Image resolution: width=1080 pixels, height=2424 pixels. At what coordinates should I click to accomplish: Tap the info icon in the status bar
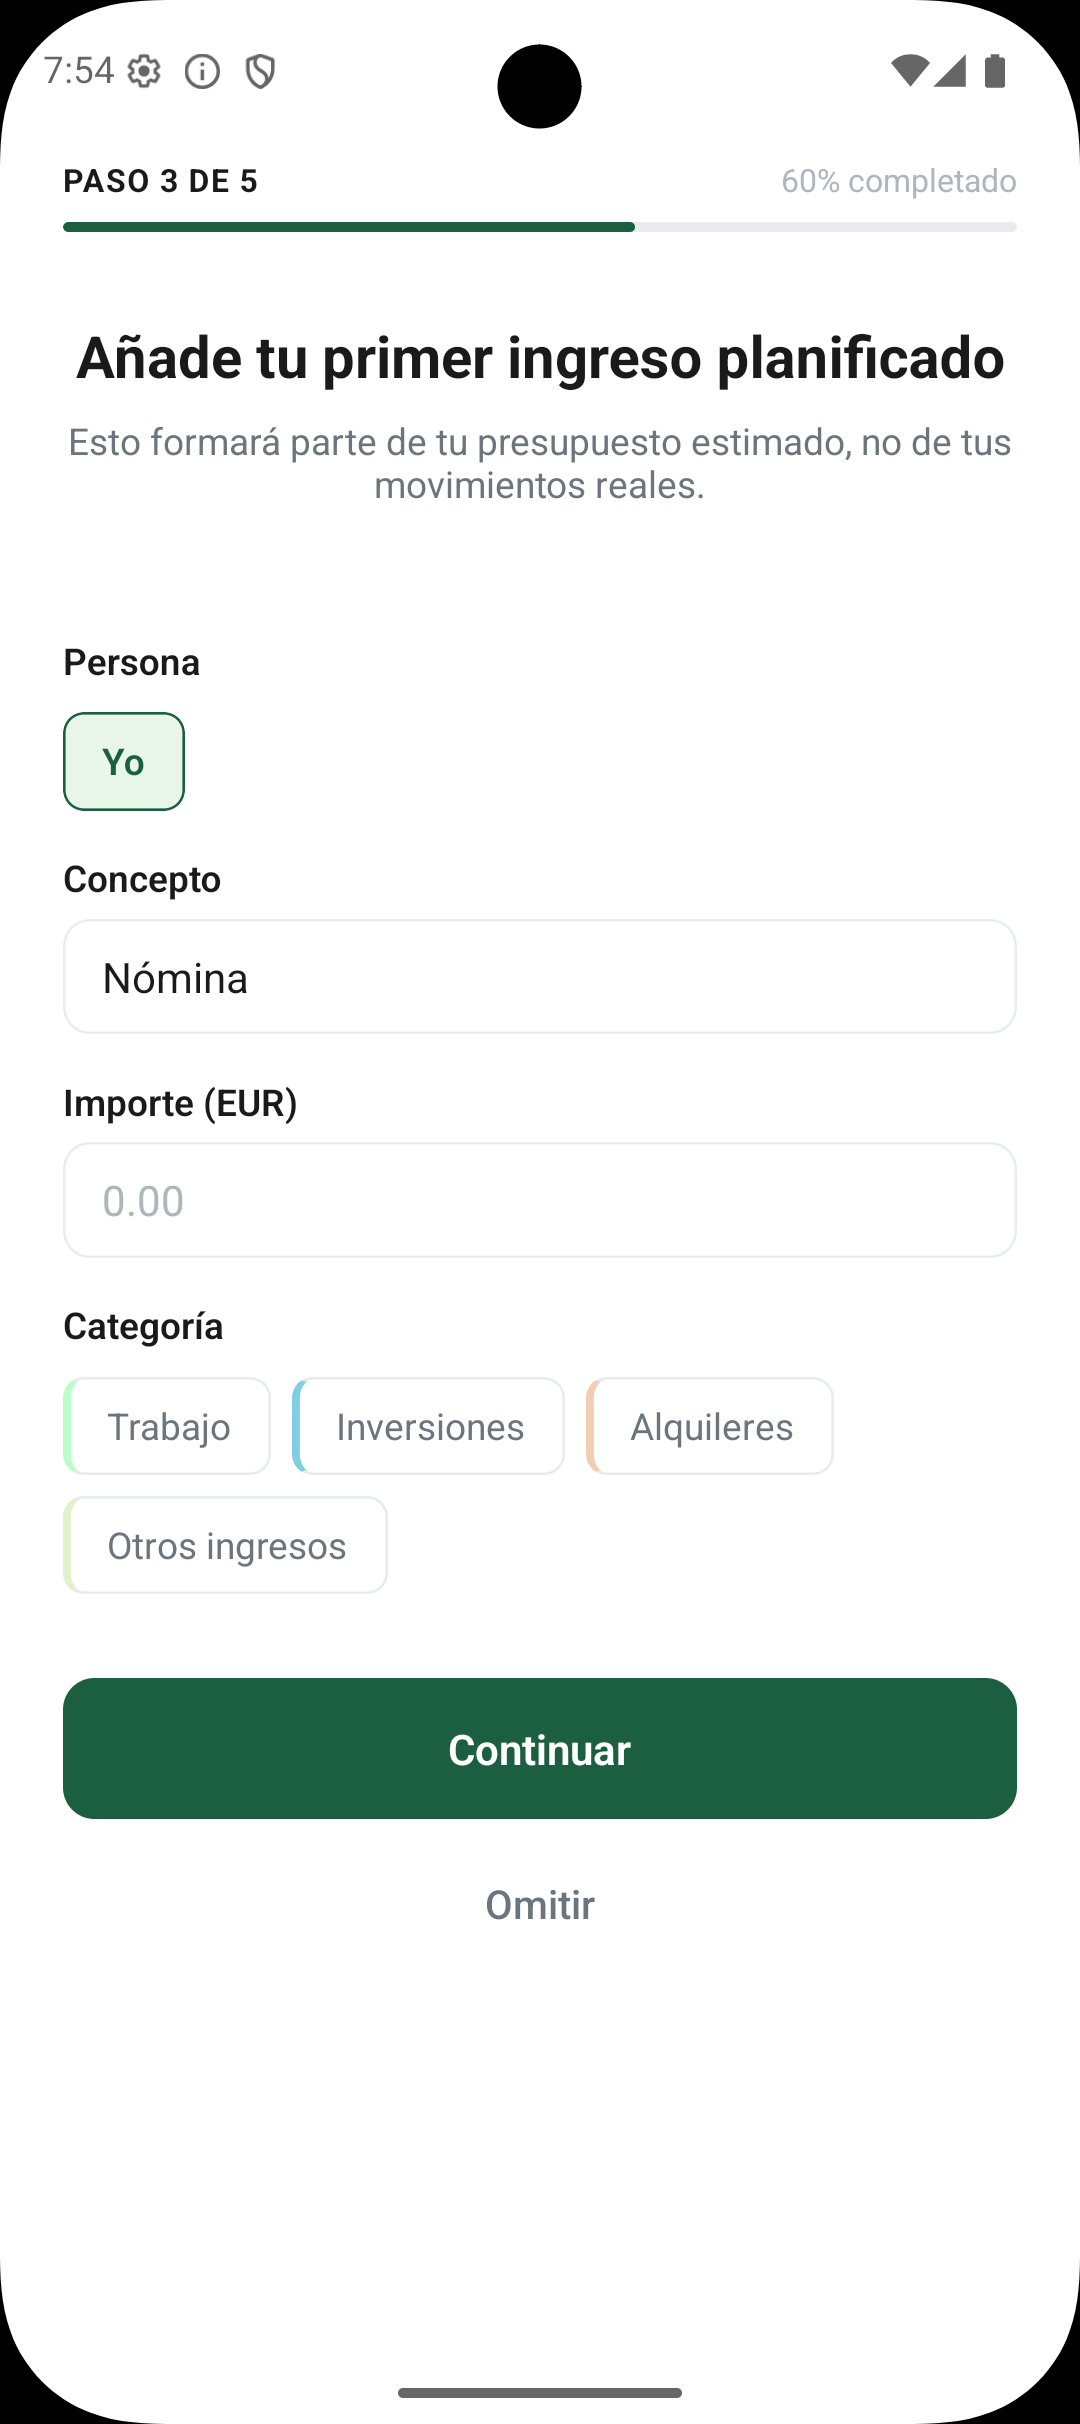202,71
